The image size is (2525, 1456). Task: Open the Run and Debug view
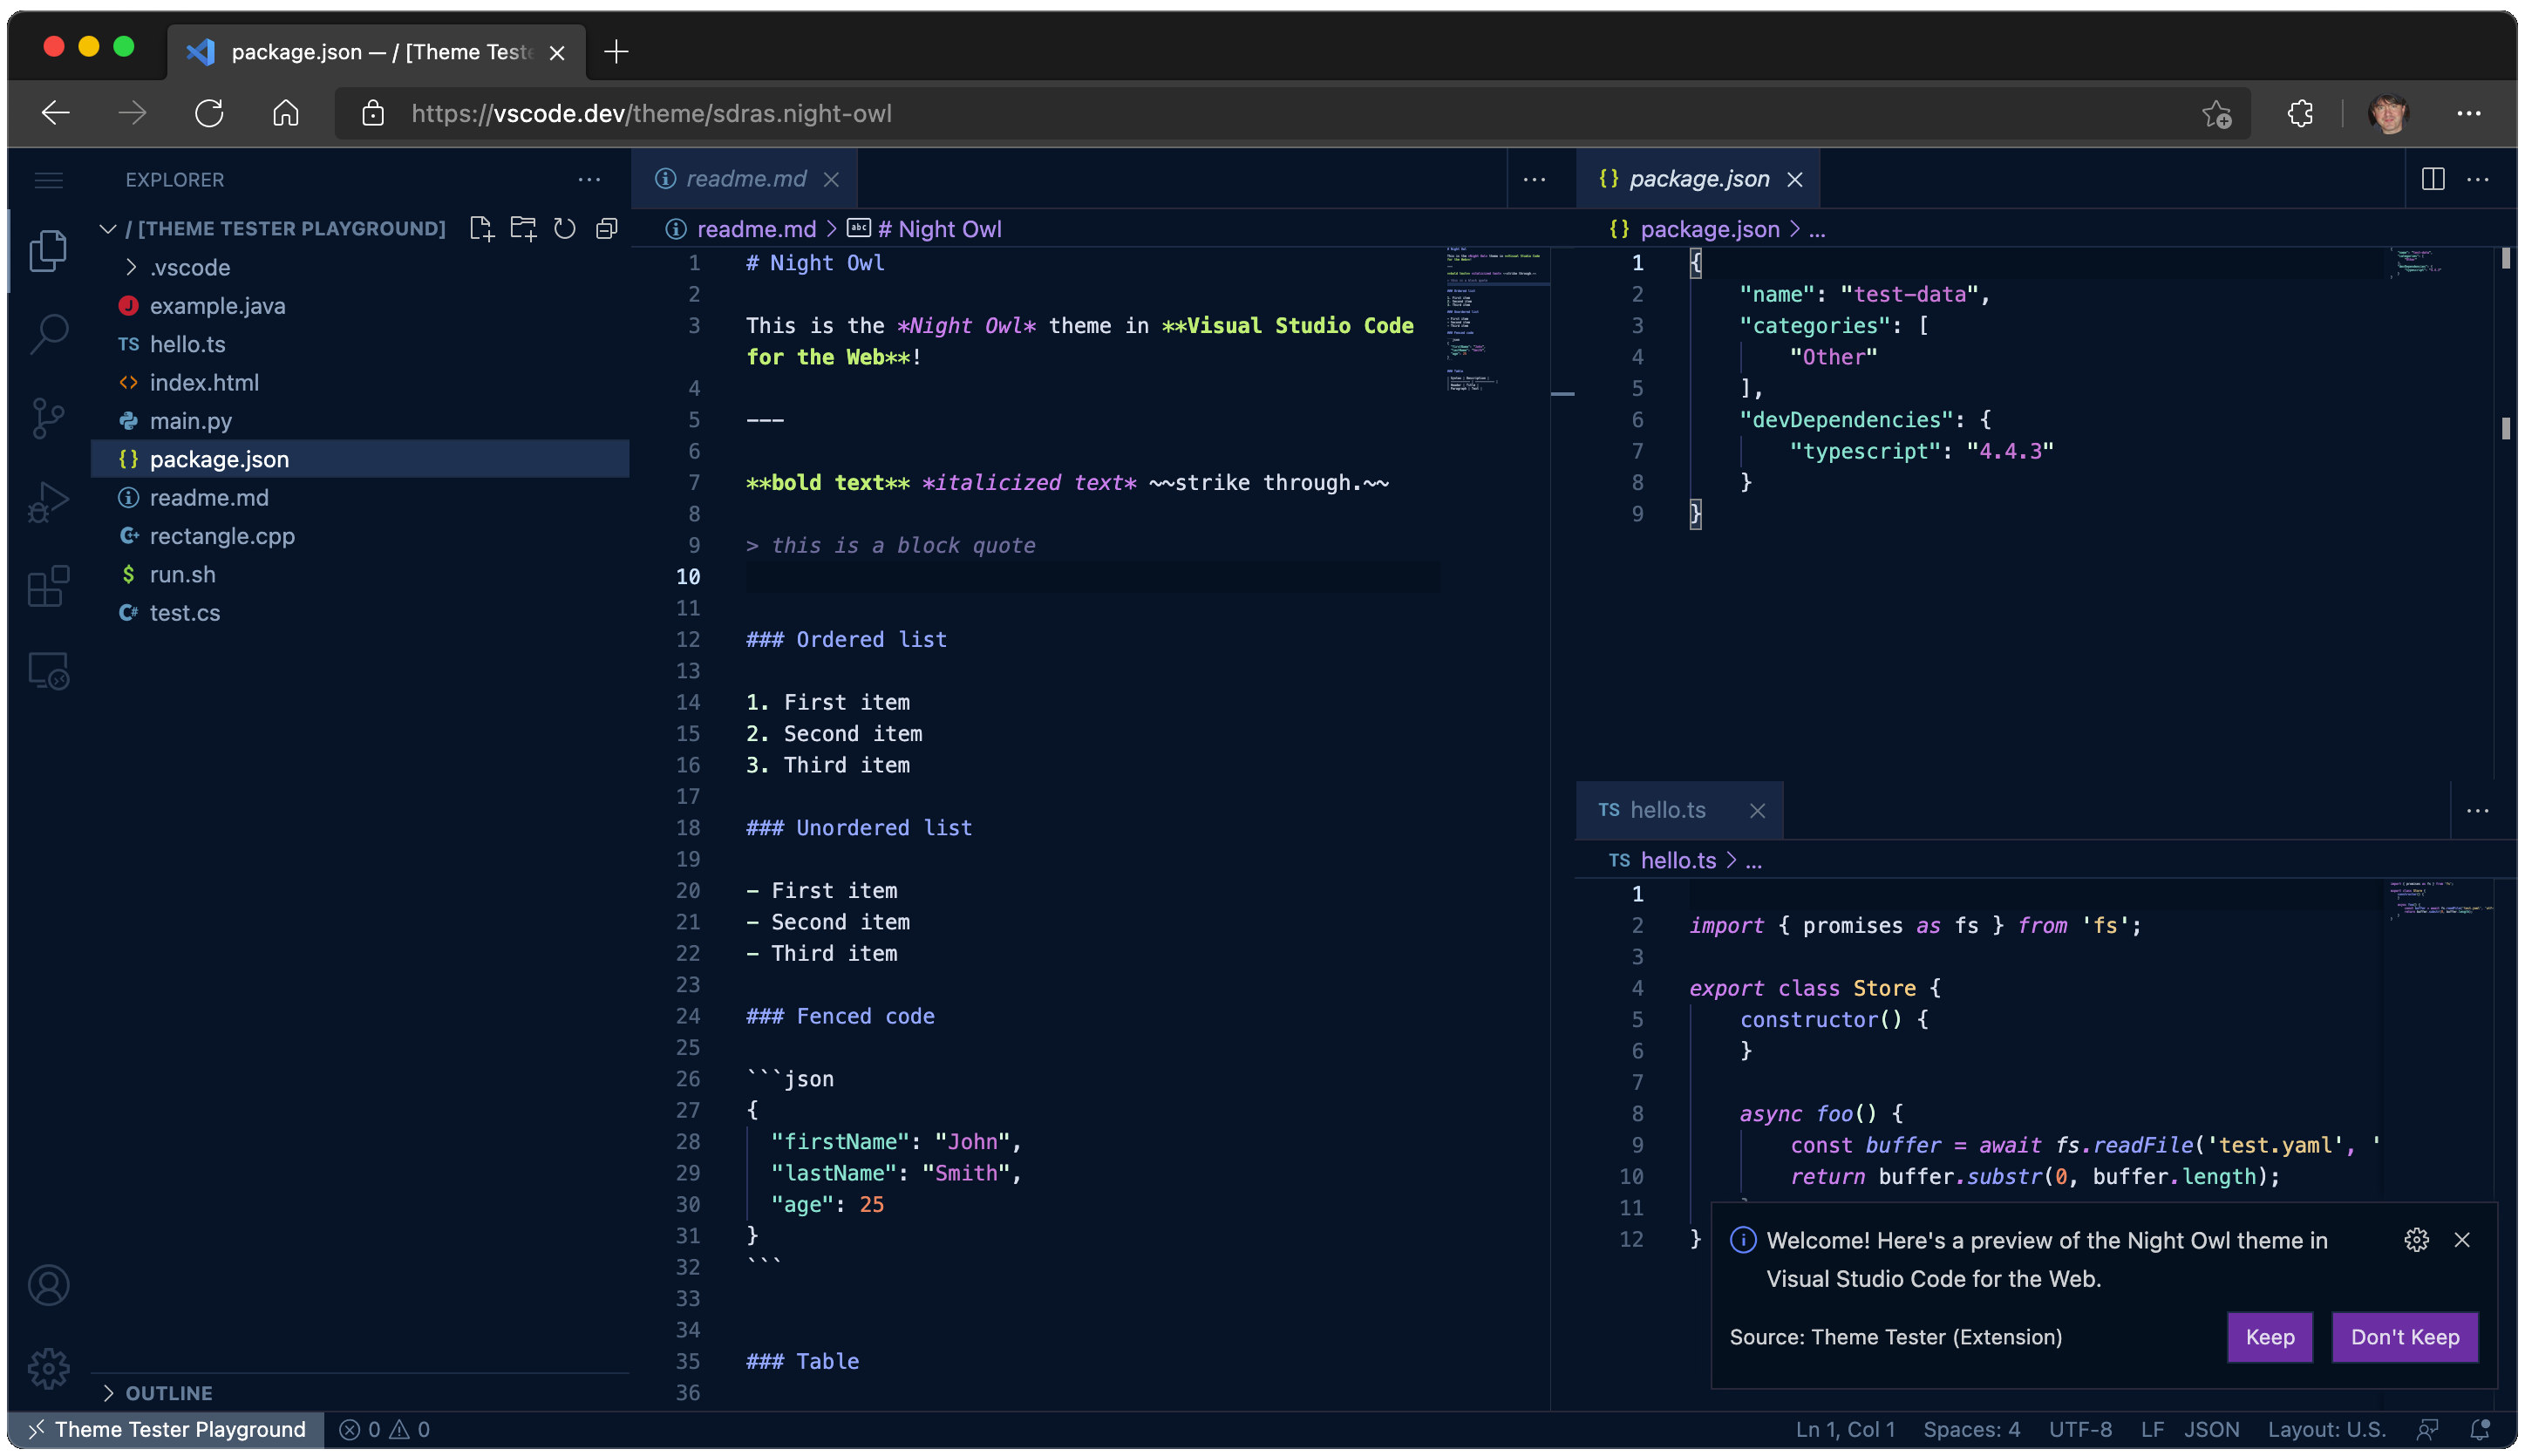point(48,502)
